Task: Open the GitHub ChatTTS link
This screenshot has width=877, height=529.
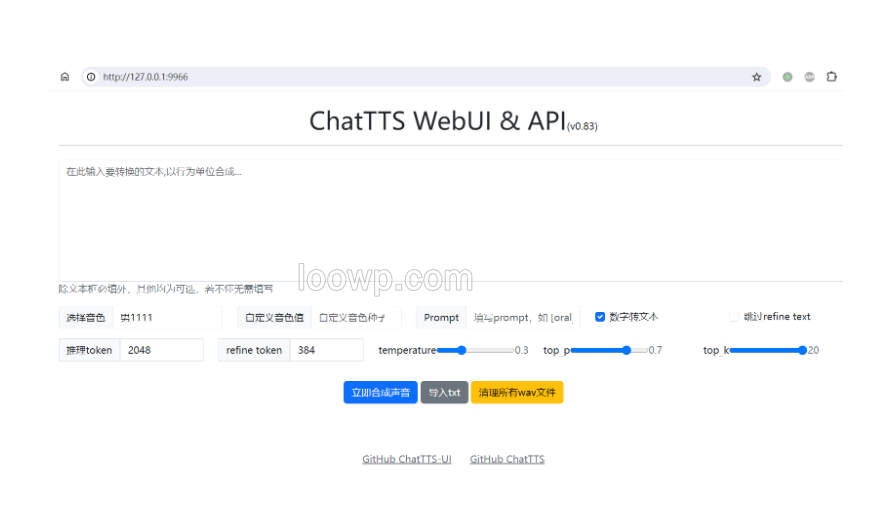Action: coord(507,459)
